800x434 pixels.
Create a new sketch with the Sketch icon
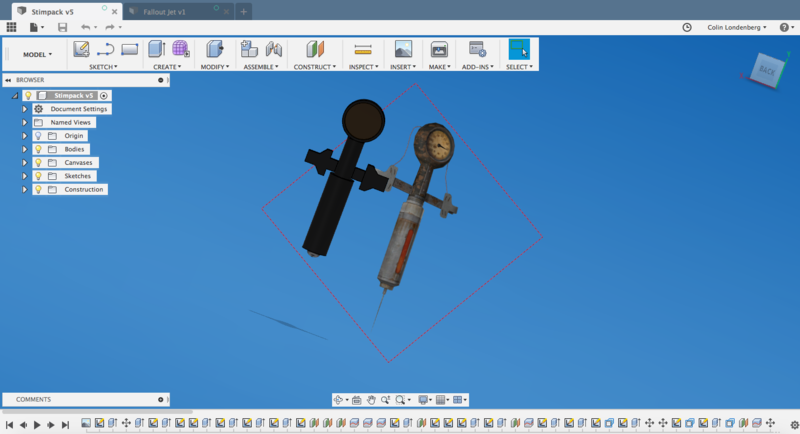(81, 49)
